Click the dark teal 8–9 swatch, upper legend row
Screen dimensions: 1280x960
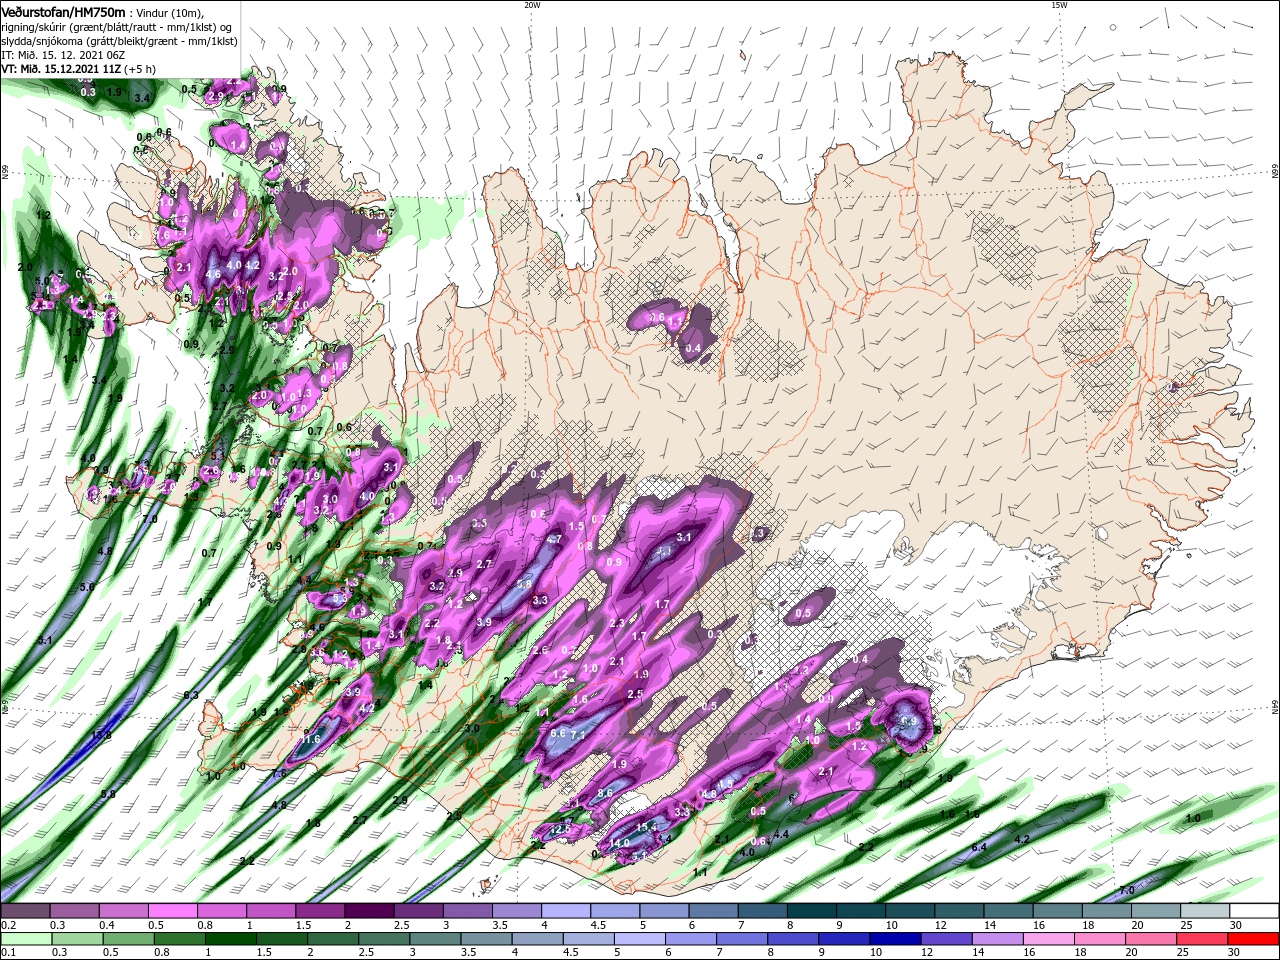point(812,911)
